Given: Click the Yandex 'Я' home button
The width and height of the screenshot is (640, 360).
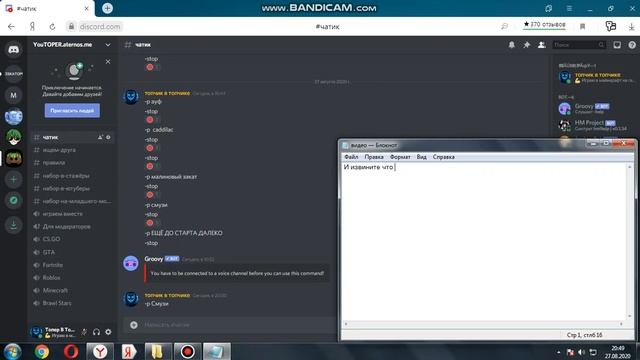Looking at the screenshot, I should pyautogui.click(x=32, y=27).
